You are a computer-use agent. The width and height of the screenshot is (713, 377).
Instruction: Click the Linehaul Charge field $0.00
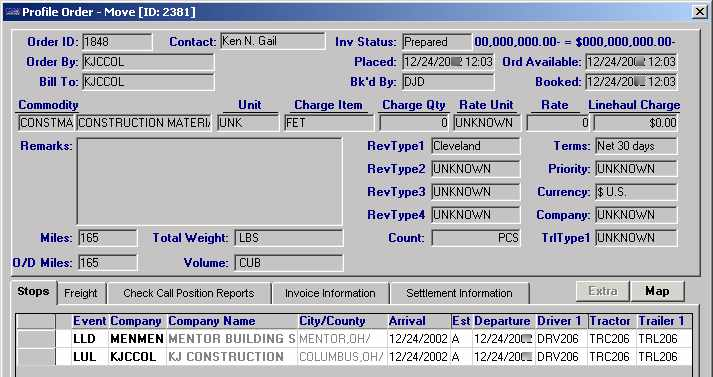point(635,123)
